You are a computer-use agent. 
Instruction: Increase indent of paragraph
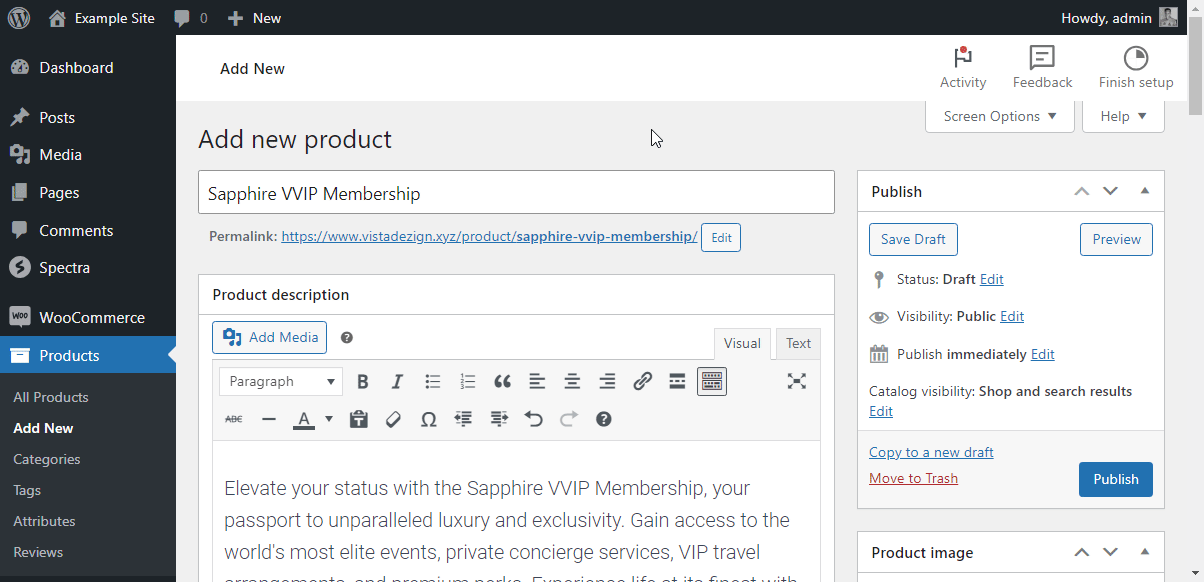point(499,420)
